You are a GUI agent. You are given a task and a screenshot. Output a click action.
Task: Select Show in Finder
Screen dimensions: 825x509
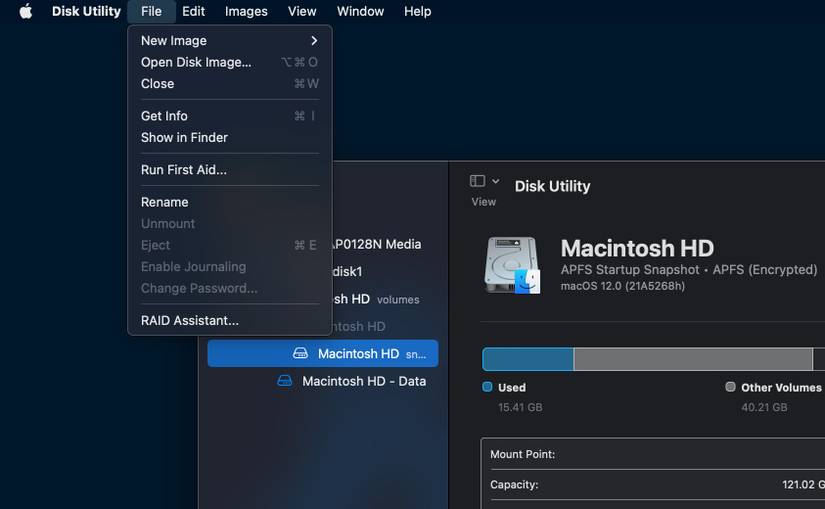[x=230, y=137]
